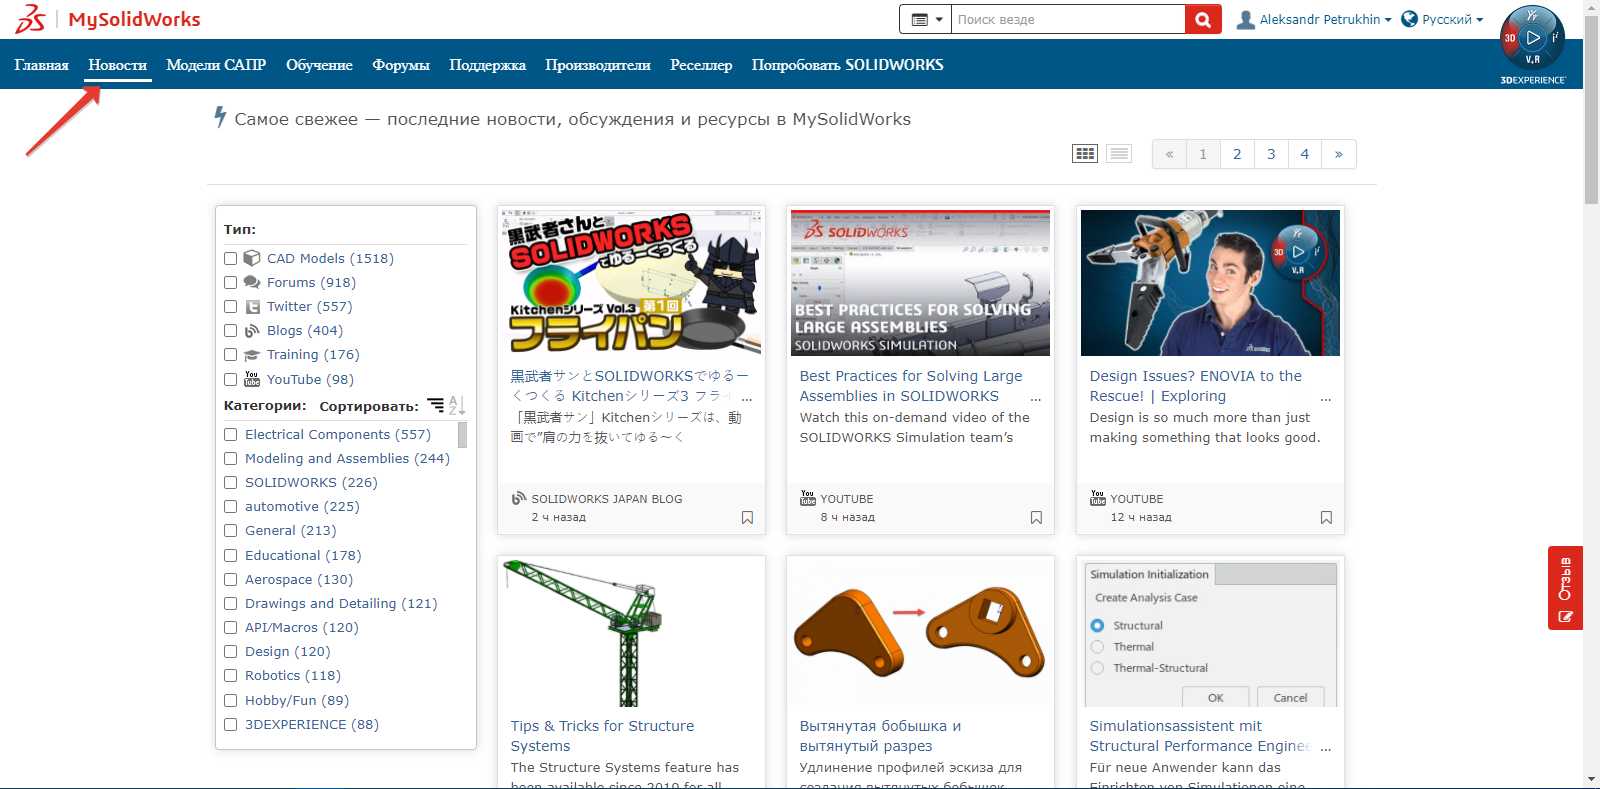This screenshot has height=789, width=1600.
Task: Open the Обучение menu item
Action: point(319,65)
